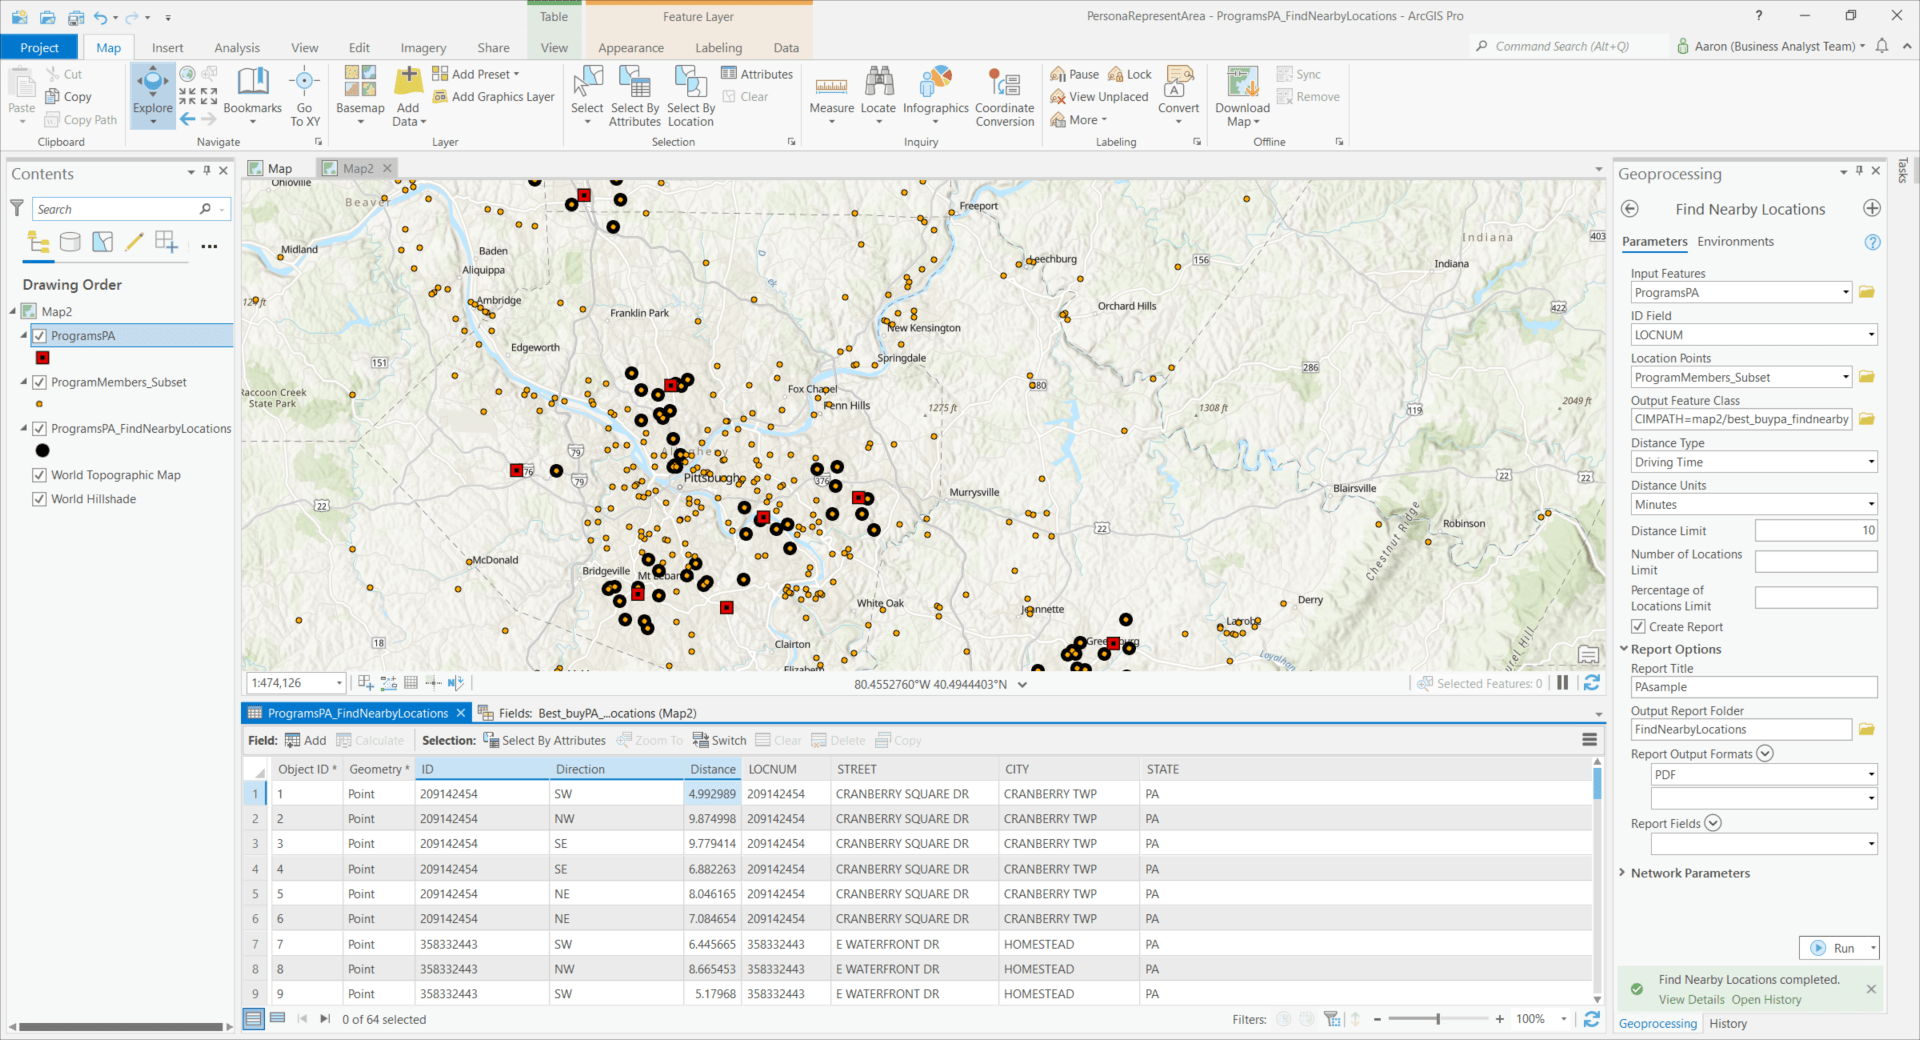This screenshot has height=1040, width=1920.
Task: Click the Go To XY tool
Action: point(304,95)
